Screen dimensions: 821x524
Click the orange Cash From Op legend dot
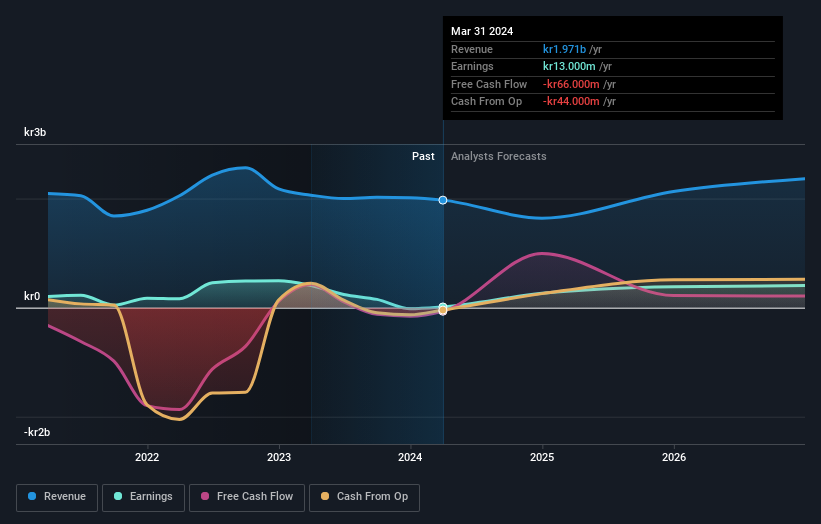coord(325,496)
